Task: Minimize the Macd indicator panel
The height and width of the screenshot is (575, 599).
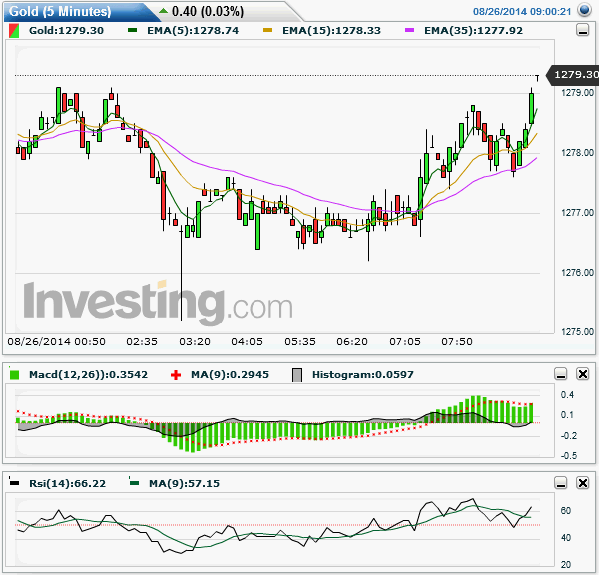Action: click(560, 374)
